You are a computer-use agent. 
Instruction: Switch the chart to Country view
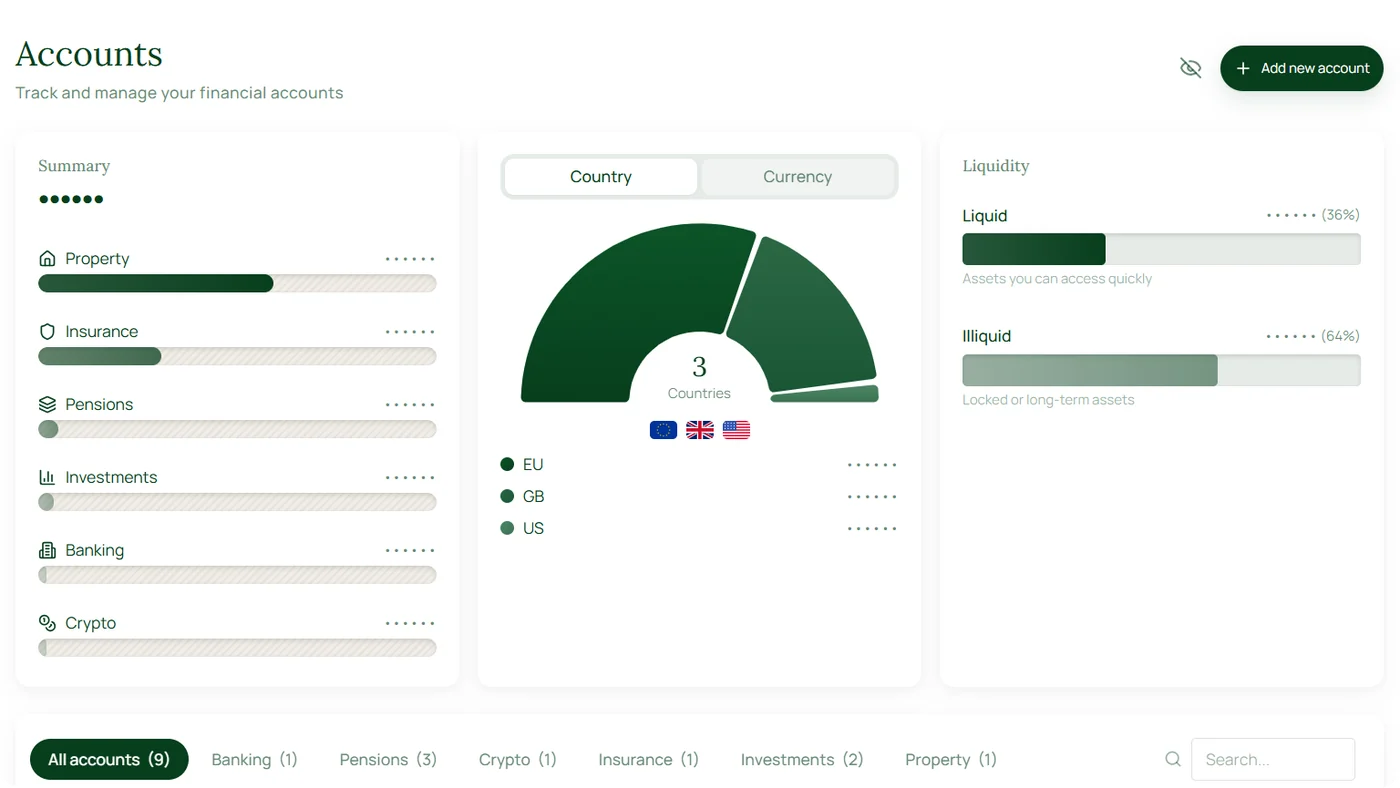click(600, 177)
